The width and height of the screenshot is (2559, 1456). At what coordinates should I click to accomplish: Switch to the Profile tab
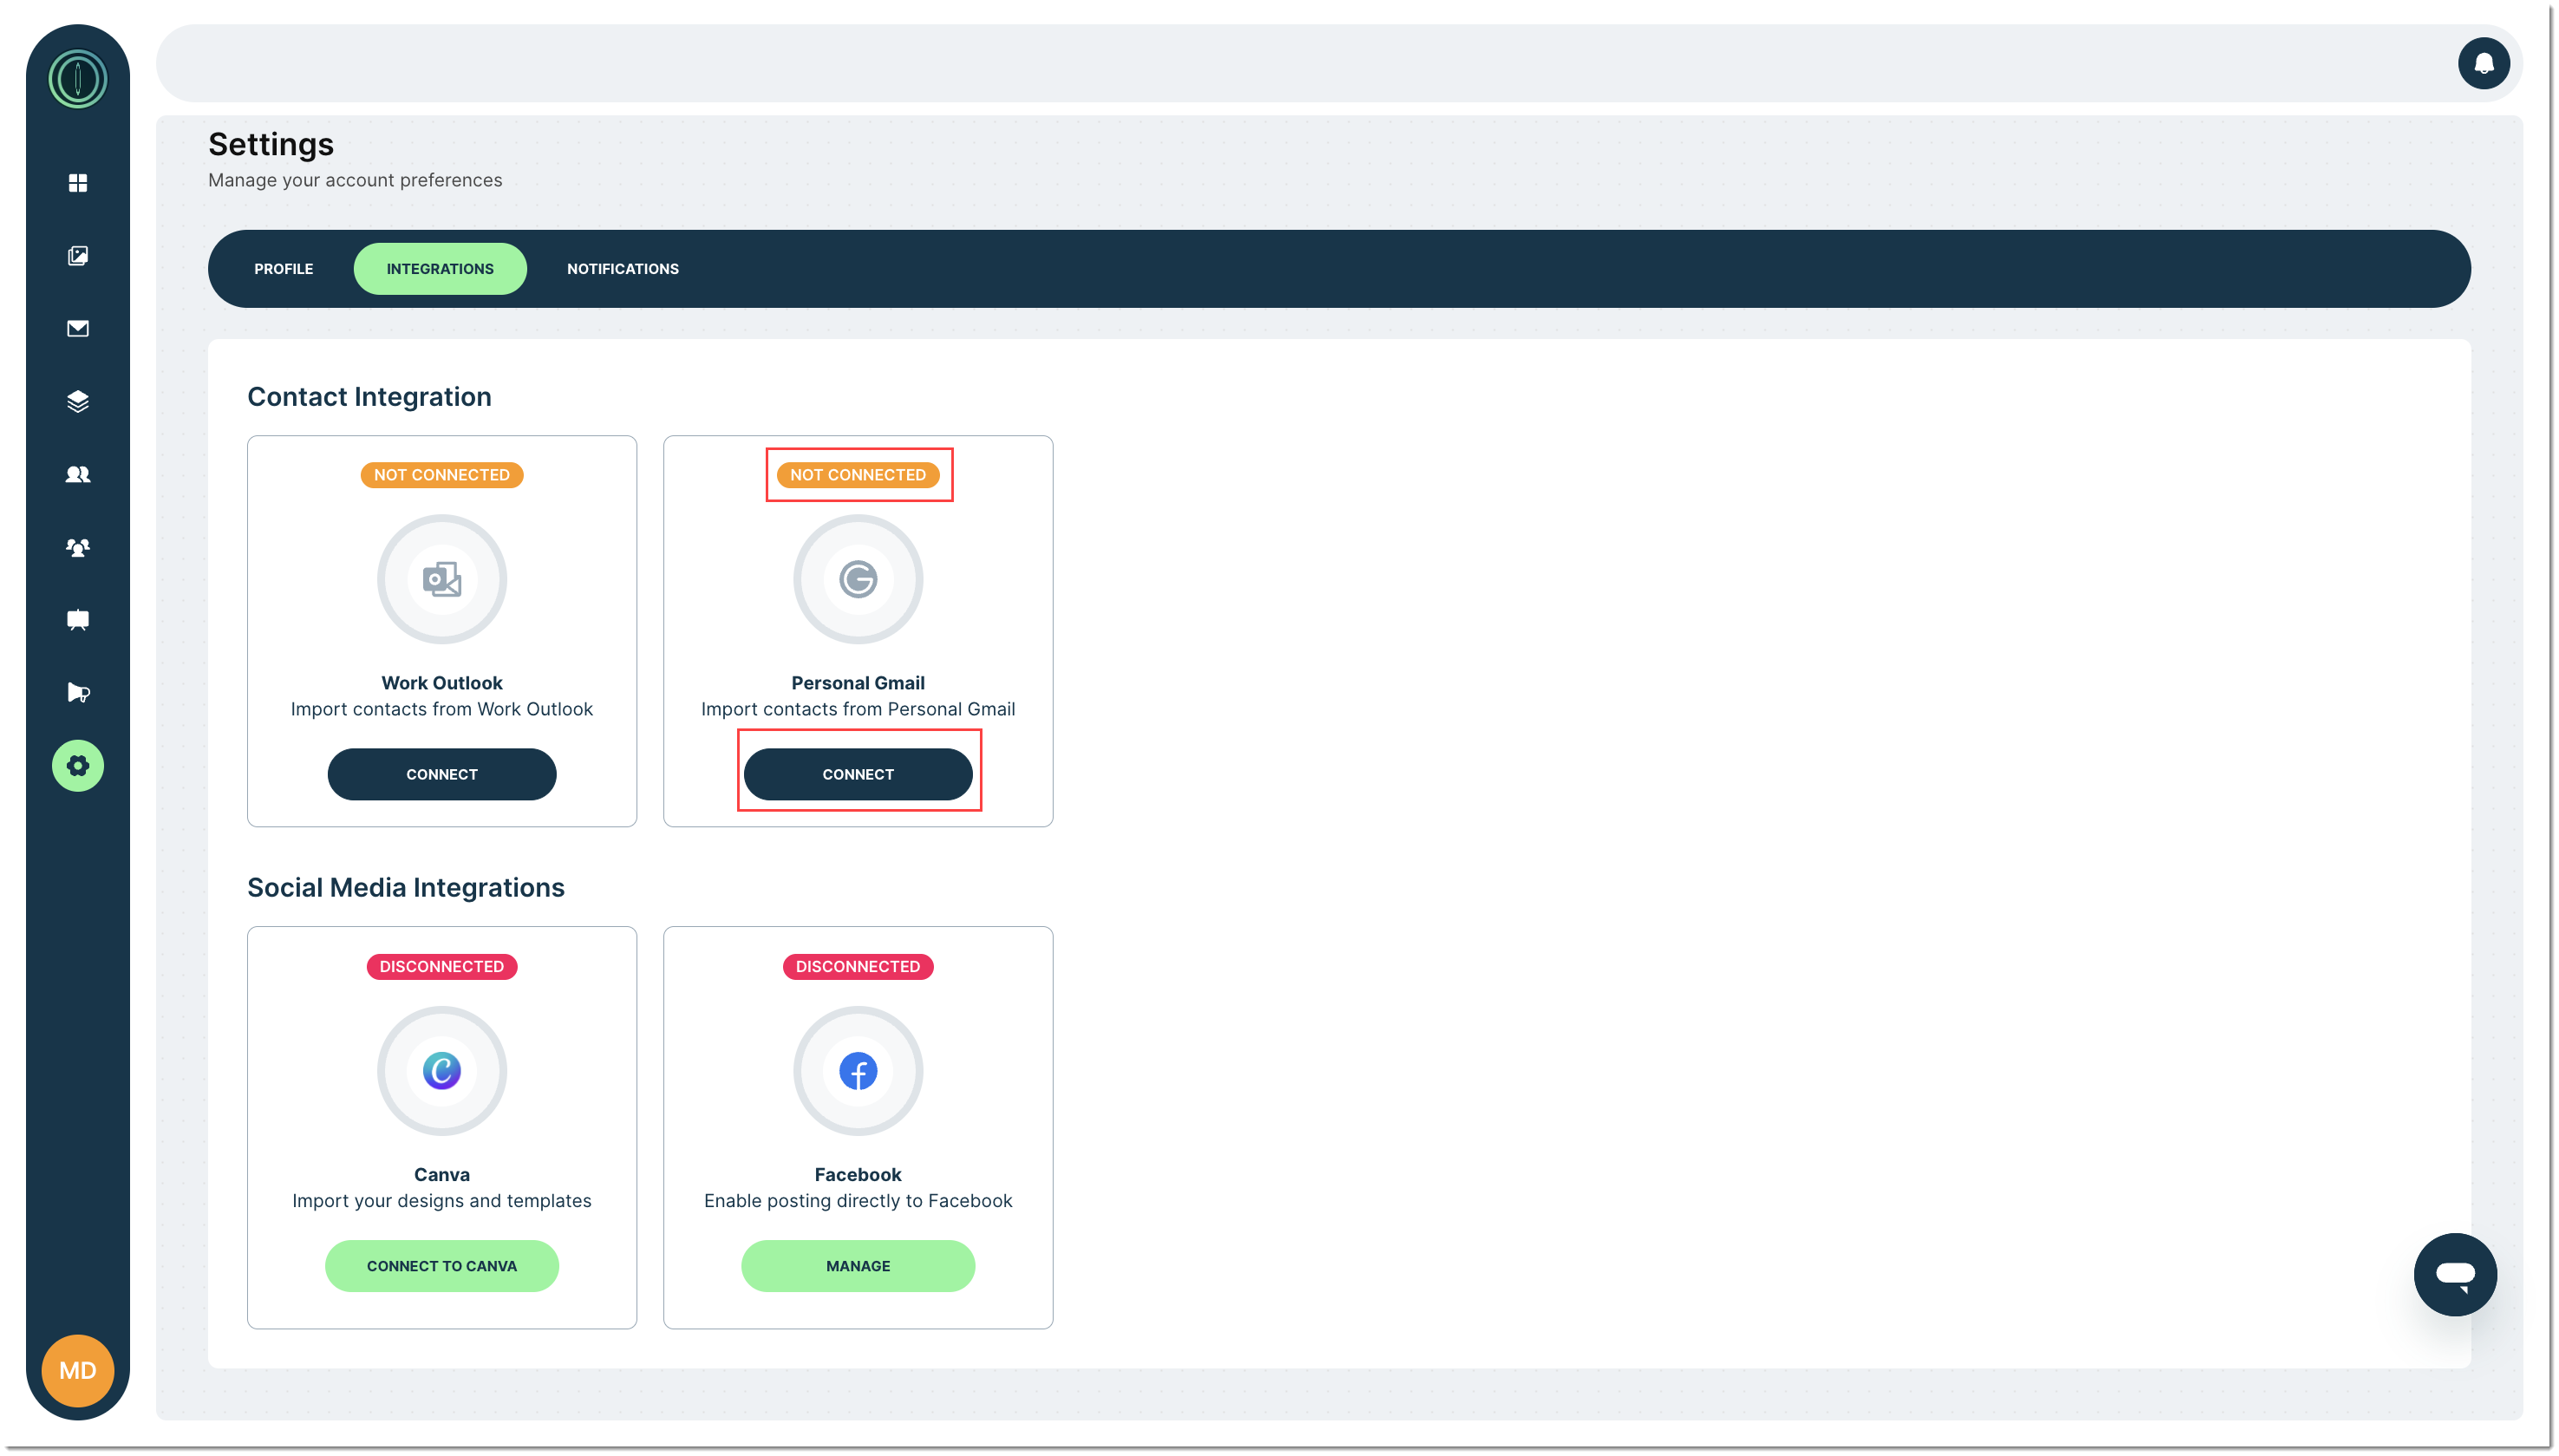(284, 269)
